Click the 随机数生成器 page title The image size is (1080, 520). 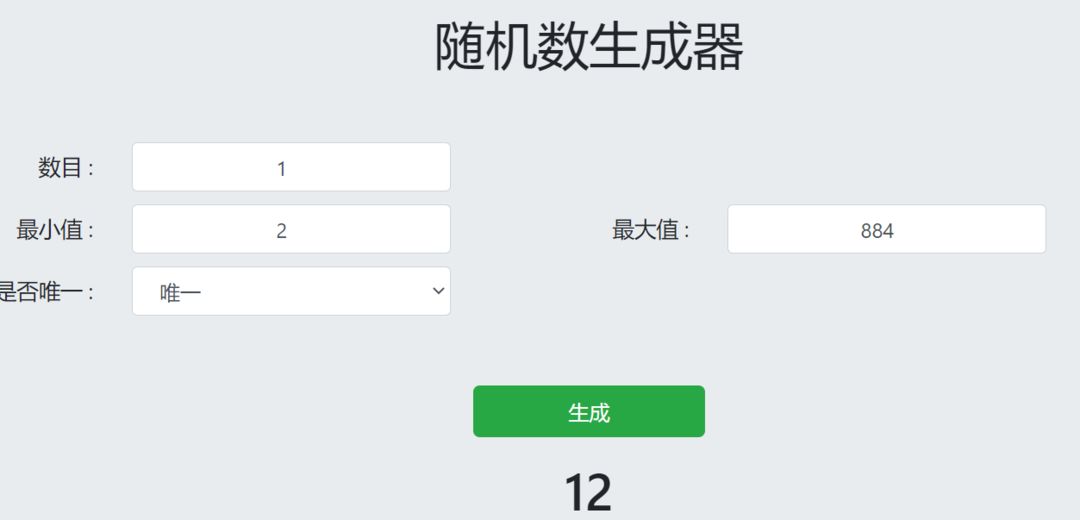coord(589,48)
